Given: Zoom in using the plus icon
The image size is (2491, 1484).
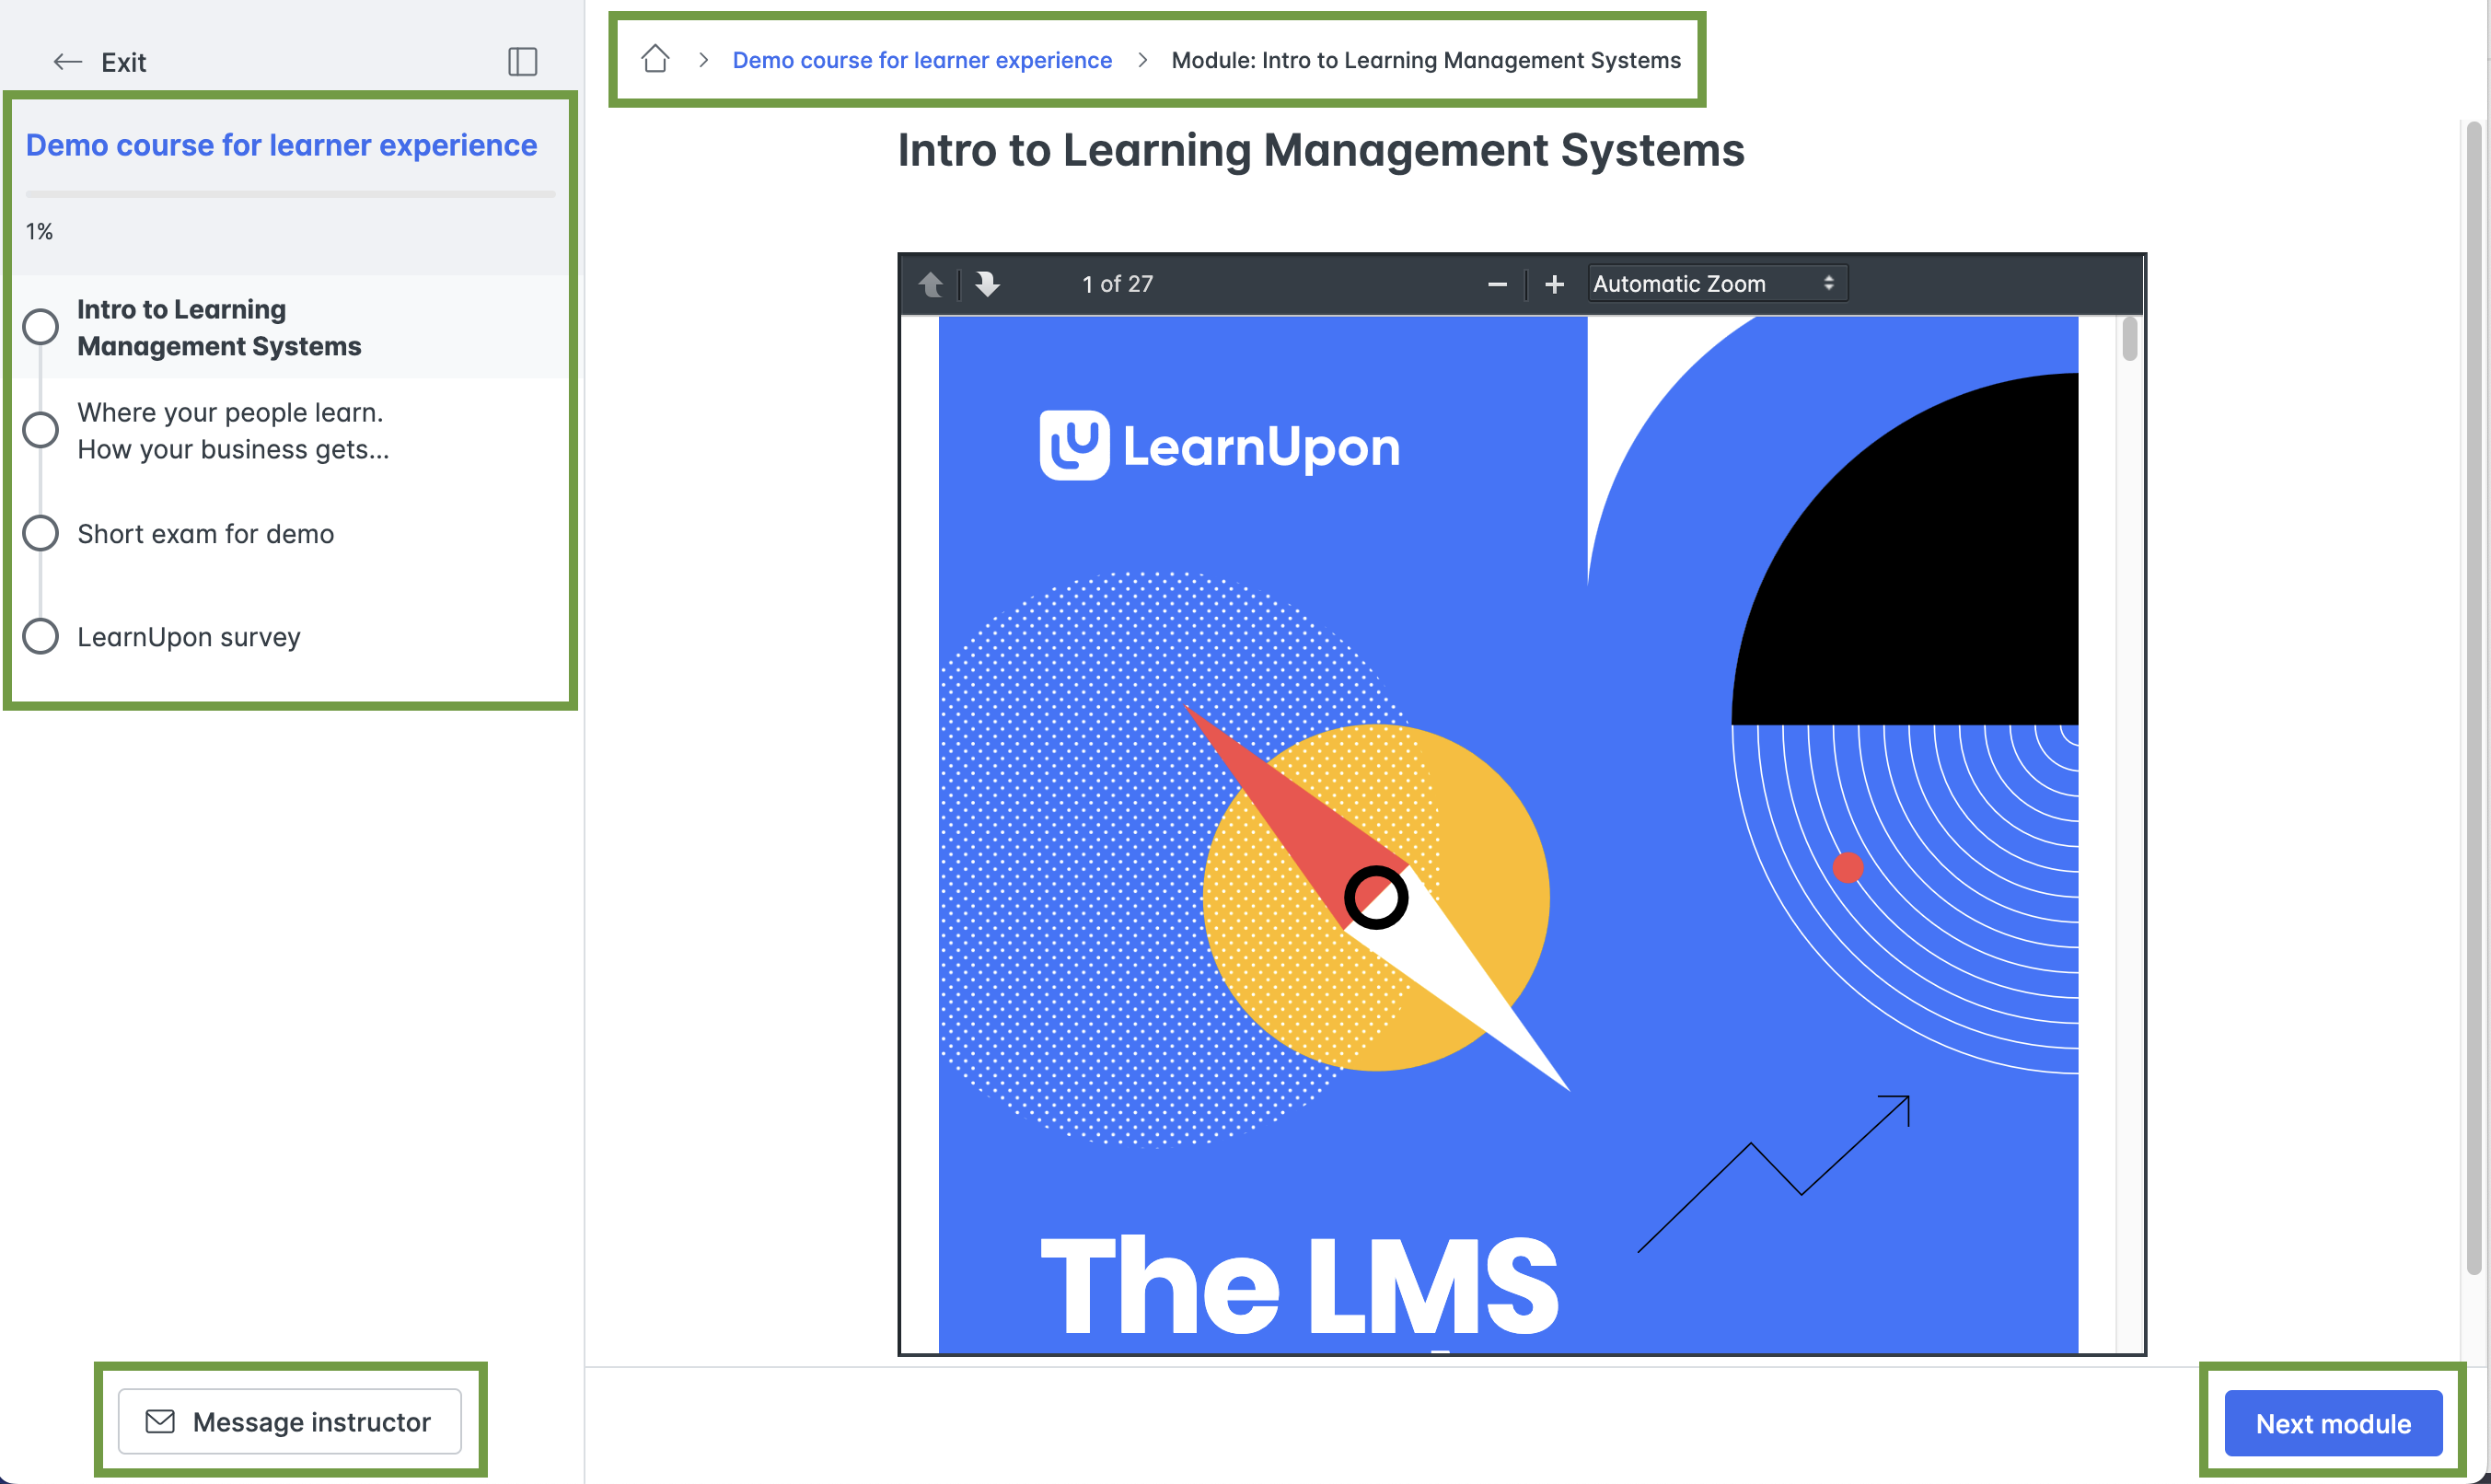Looking at the screenshot, I should 1554,284.
